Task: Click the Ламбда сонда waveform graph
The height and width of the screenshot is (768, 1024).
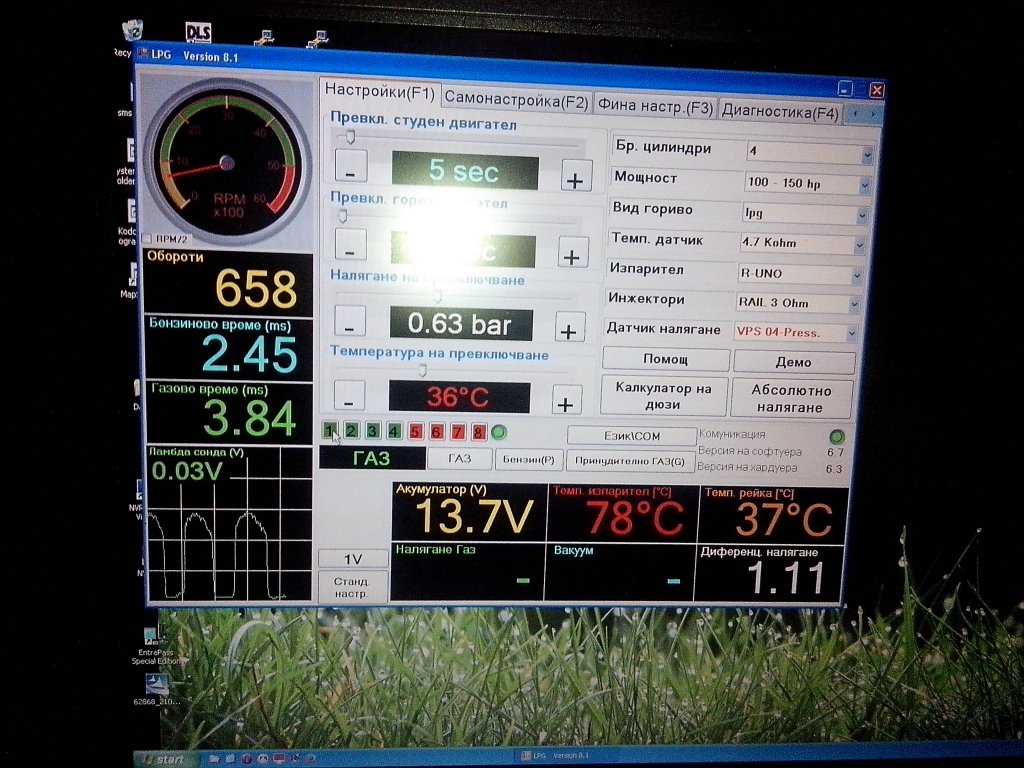Action: click(229, 524)
